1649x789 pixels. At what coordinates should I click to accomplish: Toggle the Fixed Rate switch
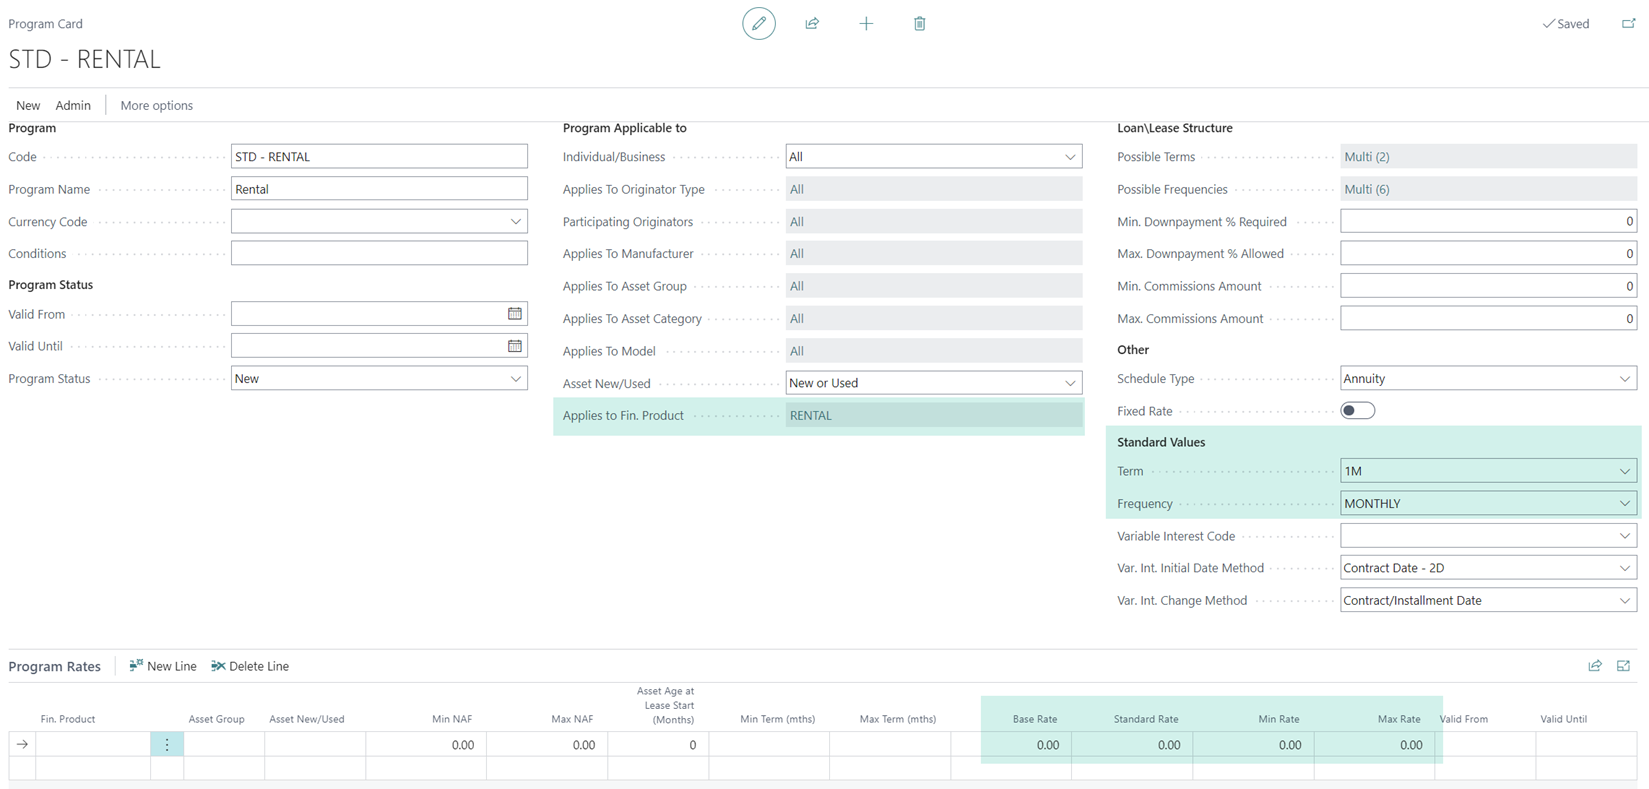(1357, 411)
